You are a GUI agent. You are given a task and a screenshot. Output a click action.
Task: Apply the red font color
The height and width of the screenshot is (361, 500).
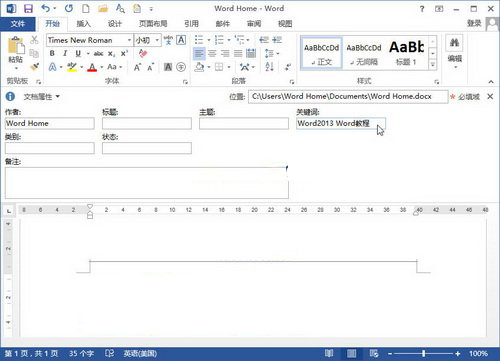click(92, 67)
